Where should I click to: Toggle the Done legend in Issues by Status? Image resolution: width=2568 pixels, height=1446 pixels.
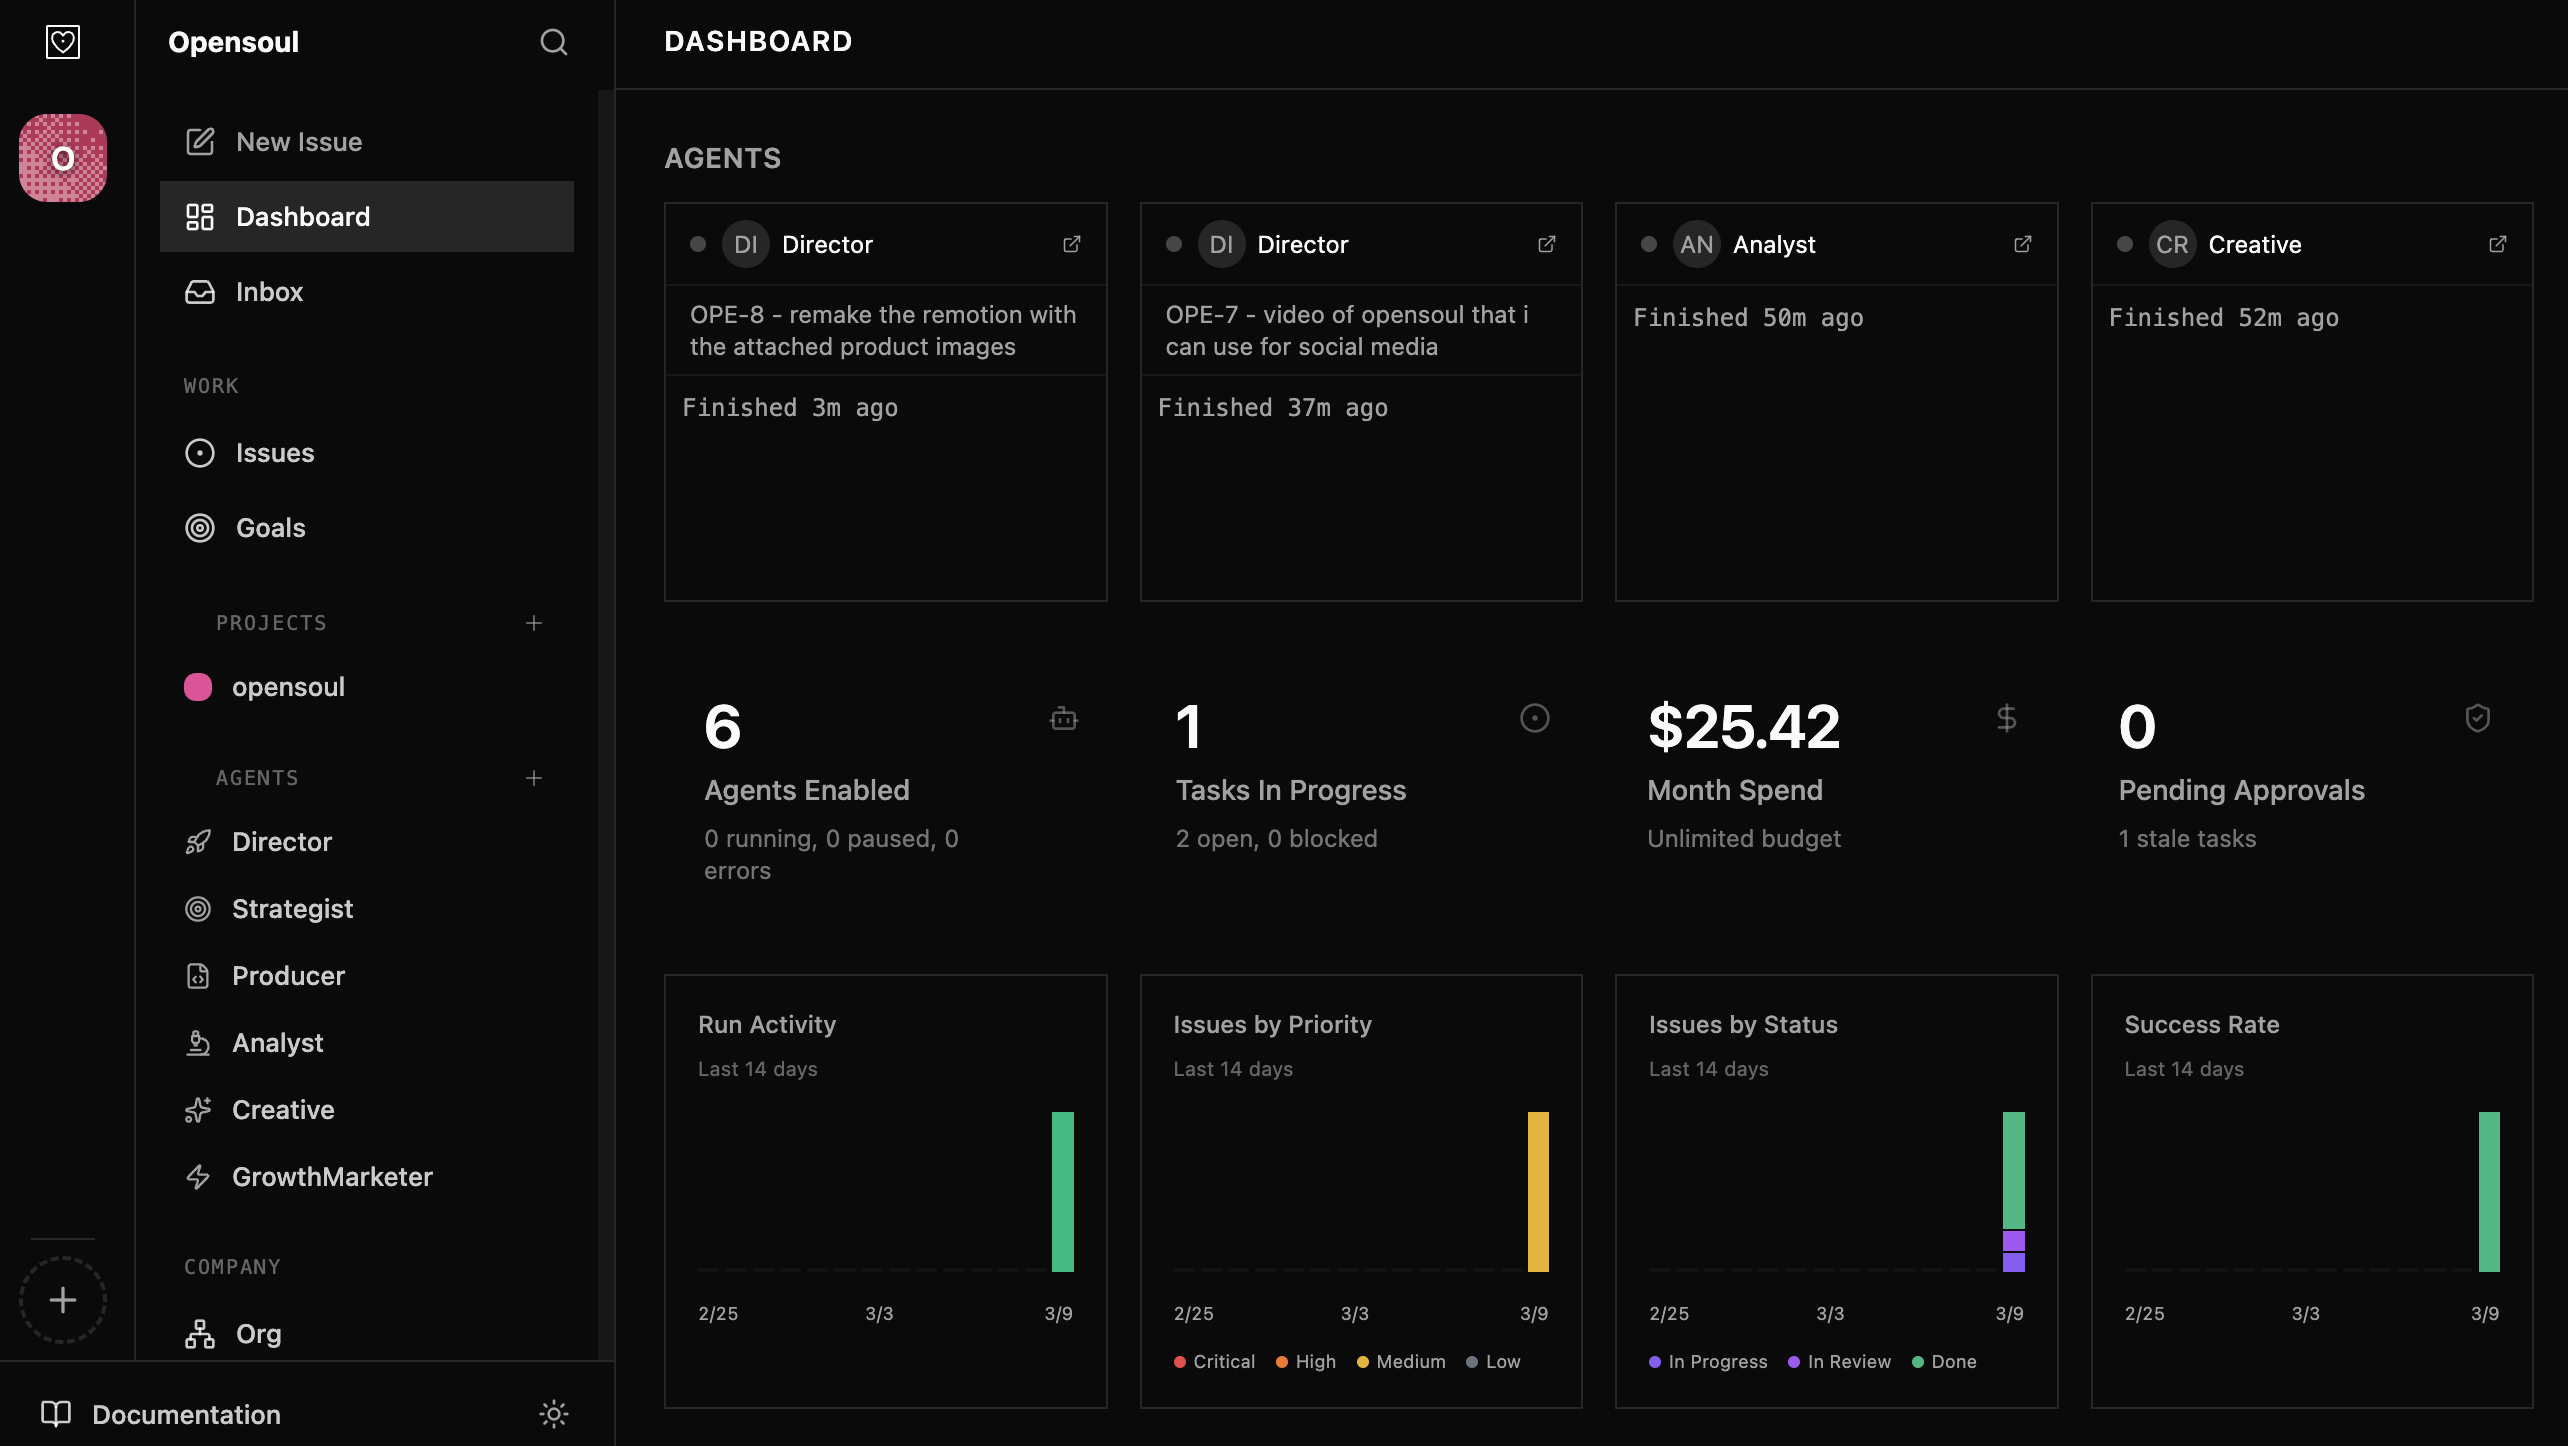click(x=1943, y=1361)
